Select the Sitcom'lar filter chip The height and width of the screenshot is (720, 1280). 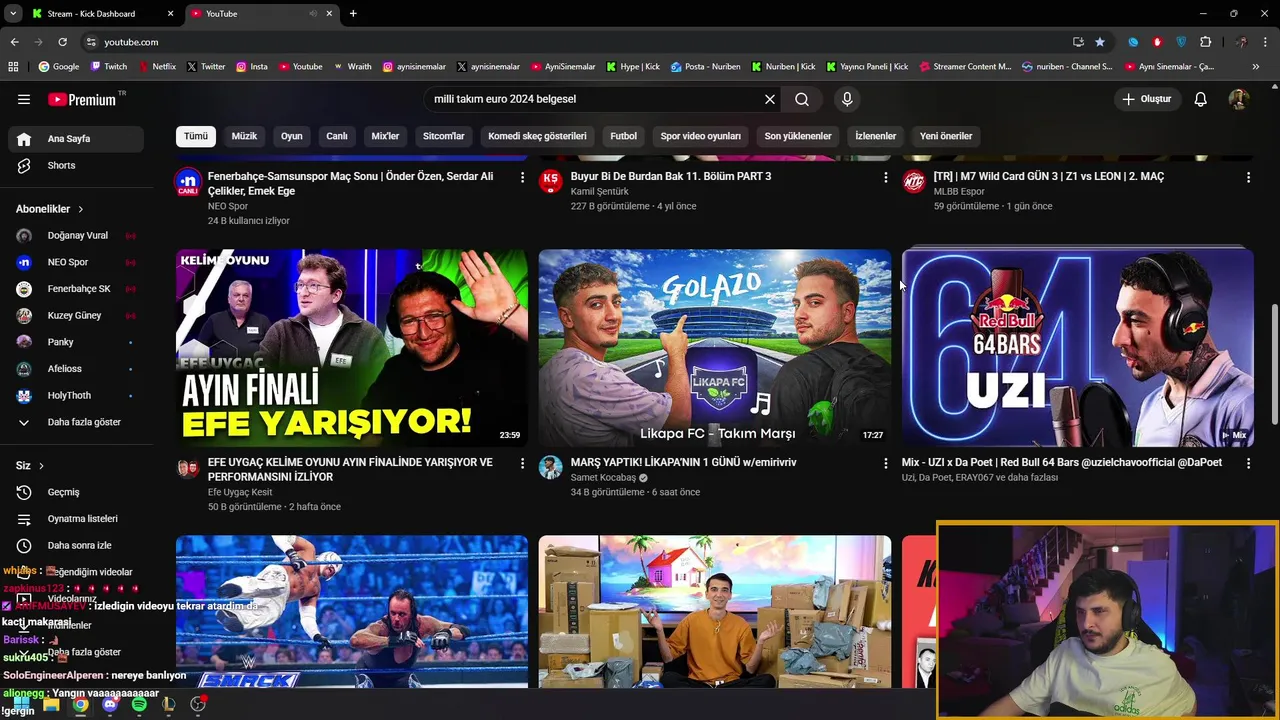pos(444,136)
